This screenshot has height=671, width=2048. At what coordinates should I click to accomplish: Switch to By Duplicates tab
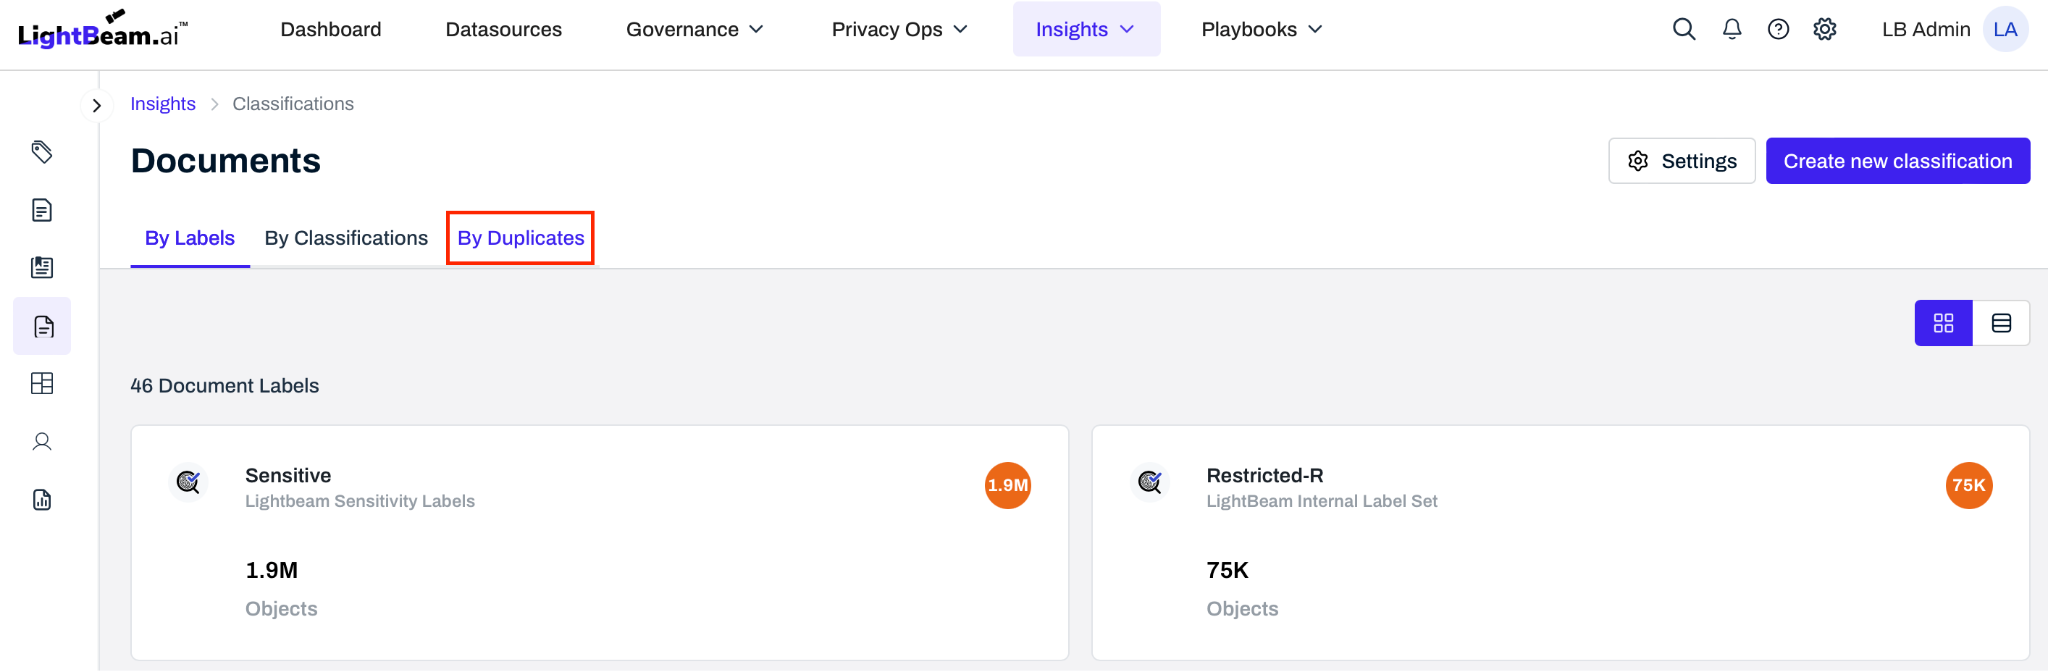[x=520, y=238]
